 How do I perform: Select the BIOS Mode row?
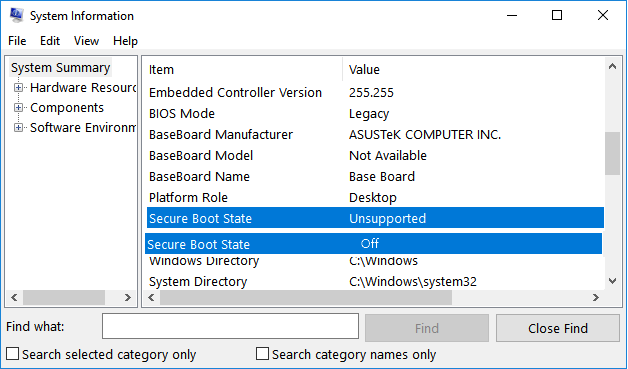click(x=375, y=114)
